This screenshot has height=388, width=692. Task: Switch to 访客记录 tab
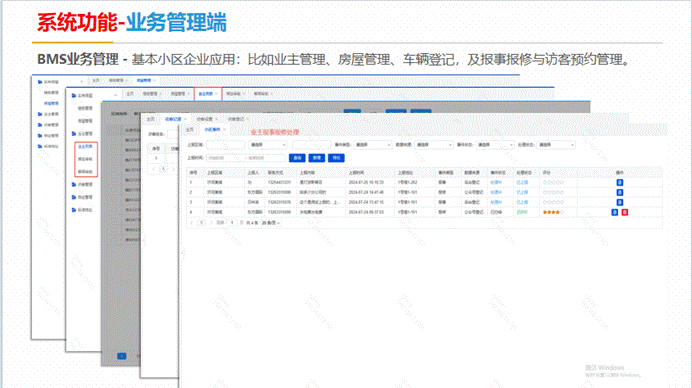[x=173, y=119]
